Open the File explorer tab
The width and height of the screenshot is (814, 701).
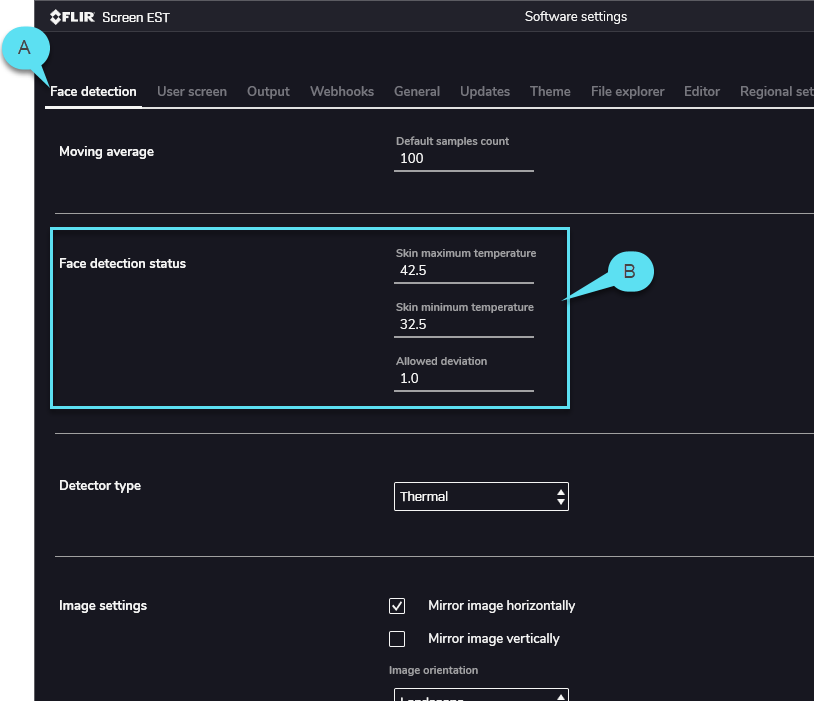coord(627,91)
